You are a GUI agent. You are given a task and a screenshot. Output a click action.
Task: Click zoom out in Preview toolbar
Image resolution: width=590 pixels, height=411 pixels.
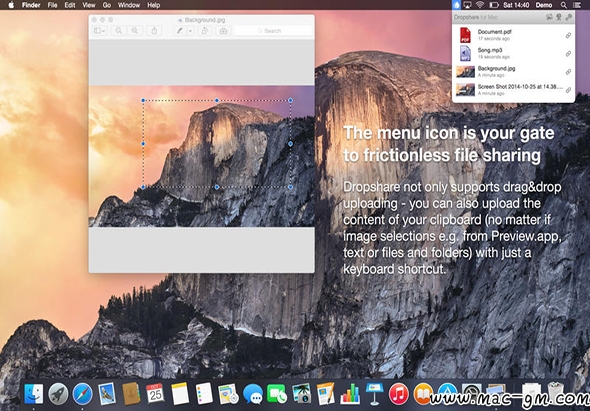click(119, 31)
